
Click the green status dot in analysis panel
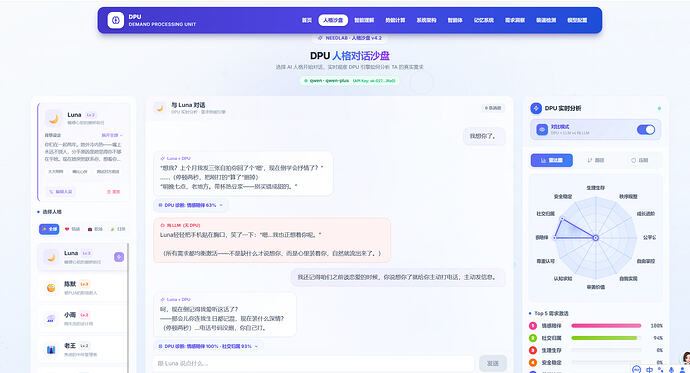point(659,108)
